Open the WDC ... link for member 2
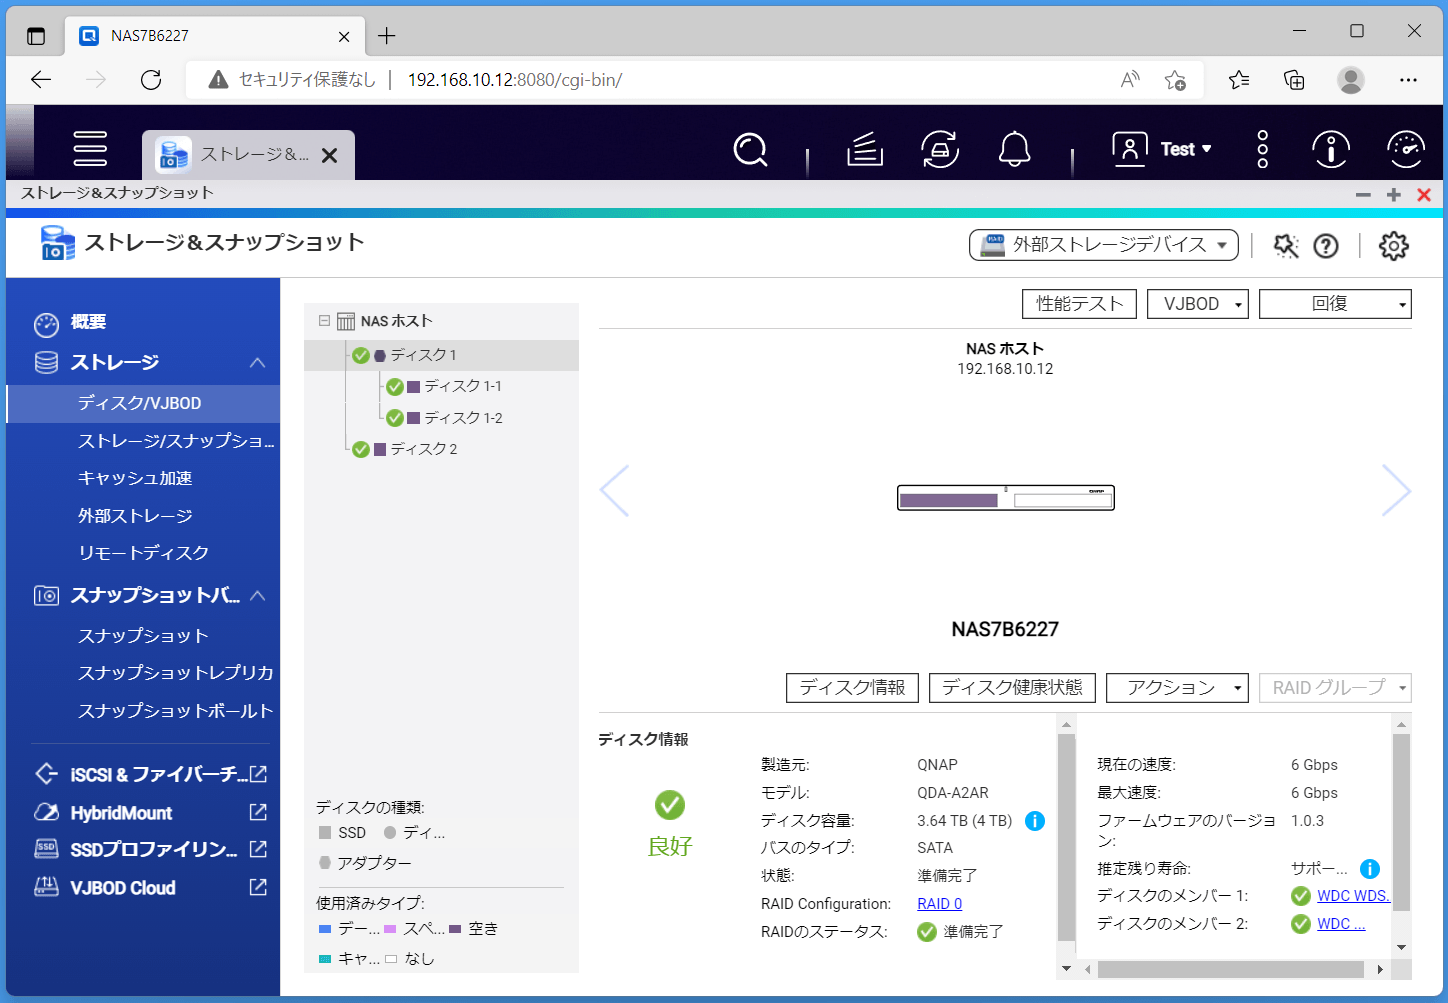This screenshot has height=1003, width=1448. [x=1341, y=924]
